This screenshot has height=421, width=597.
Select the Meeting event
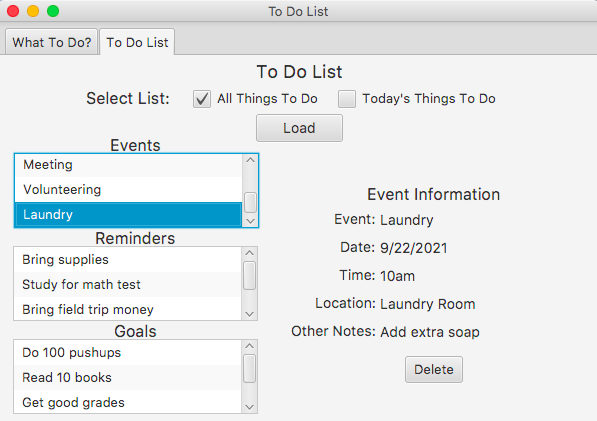pyautogui.click(x=128, y=165)
